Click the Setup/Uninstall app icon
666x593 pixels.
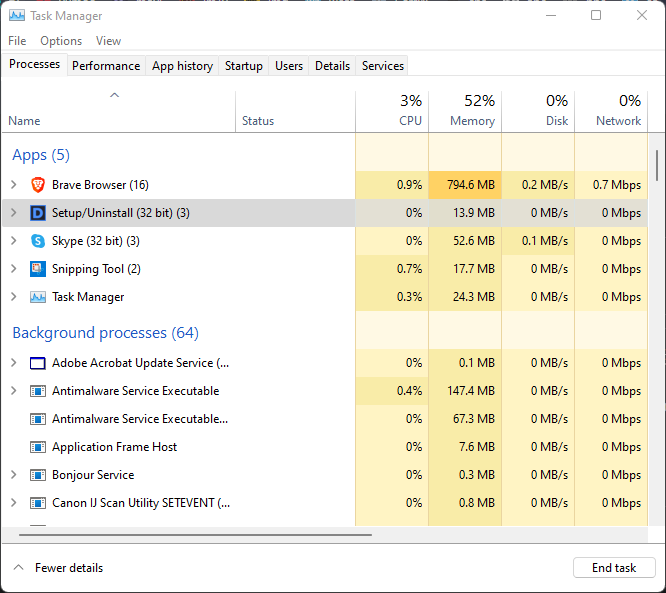38,213
